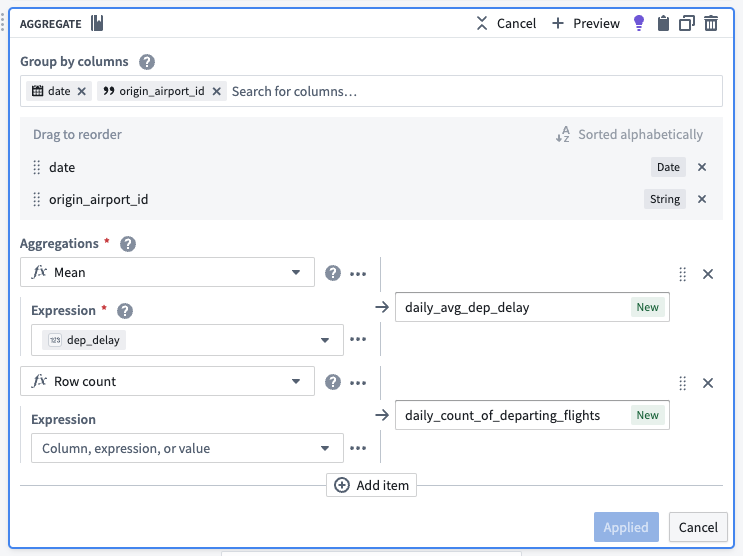
Task: Click the bookmark icon next to AGGREGATE title
Action: tap(97, 23)
